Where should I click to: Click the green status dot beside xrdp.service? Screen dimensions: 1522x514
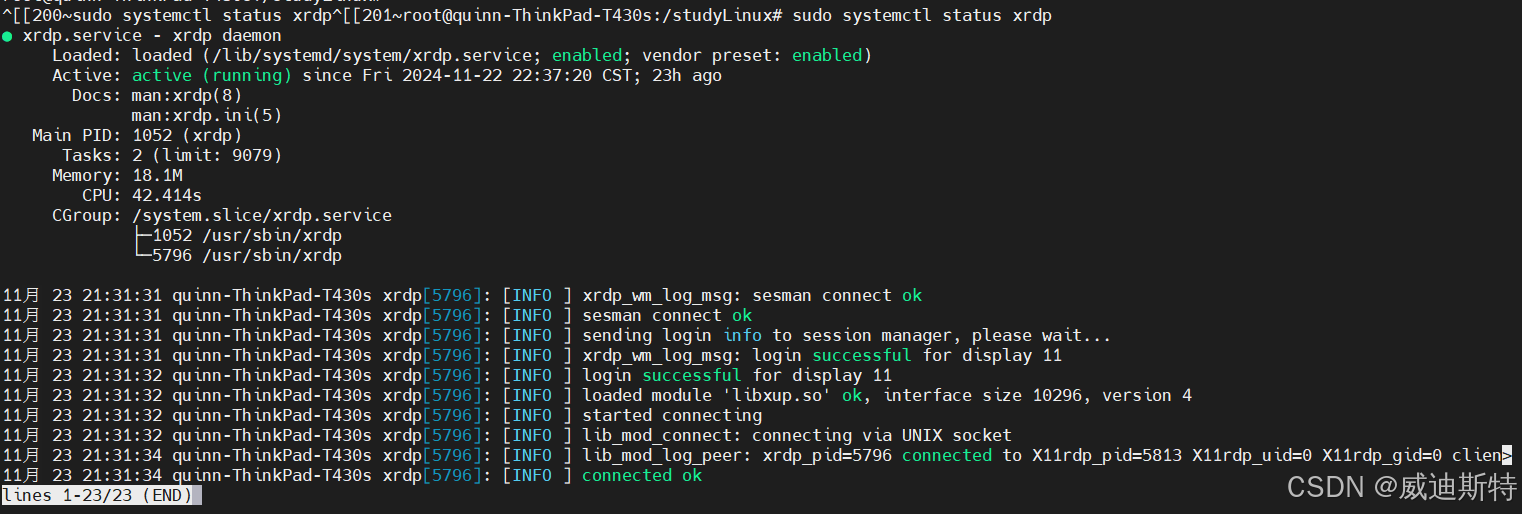(7, 36)
